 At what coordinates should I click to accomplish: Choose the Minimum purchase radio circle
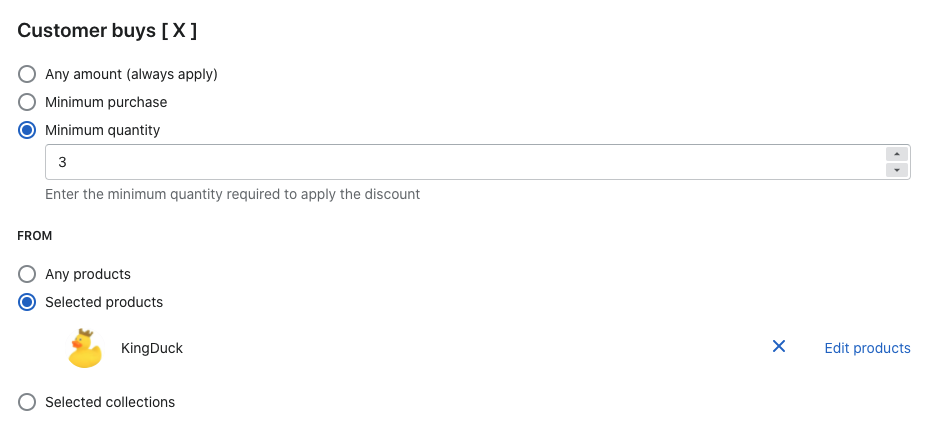[28, 102]
